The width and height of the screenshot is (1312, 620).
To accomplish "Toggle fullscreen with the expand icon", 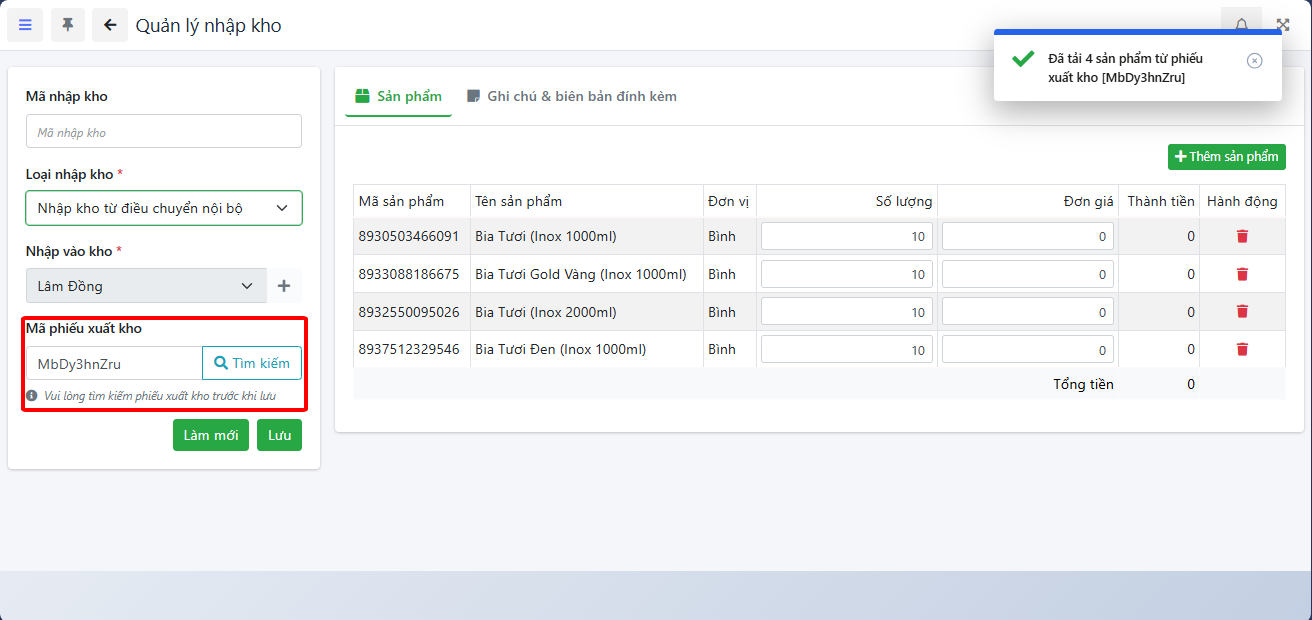I will (x=1283, y=25).
